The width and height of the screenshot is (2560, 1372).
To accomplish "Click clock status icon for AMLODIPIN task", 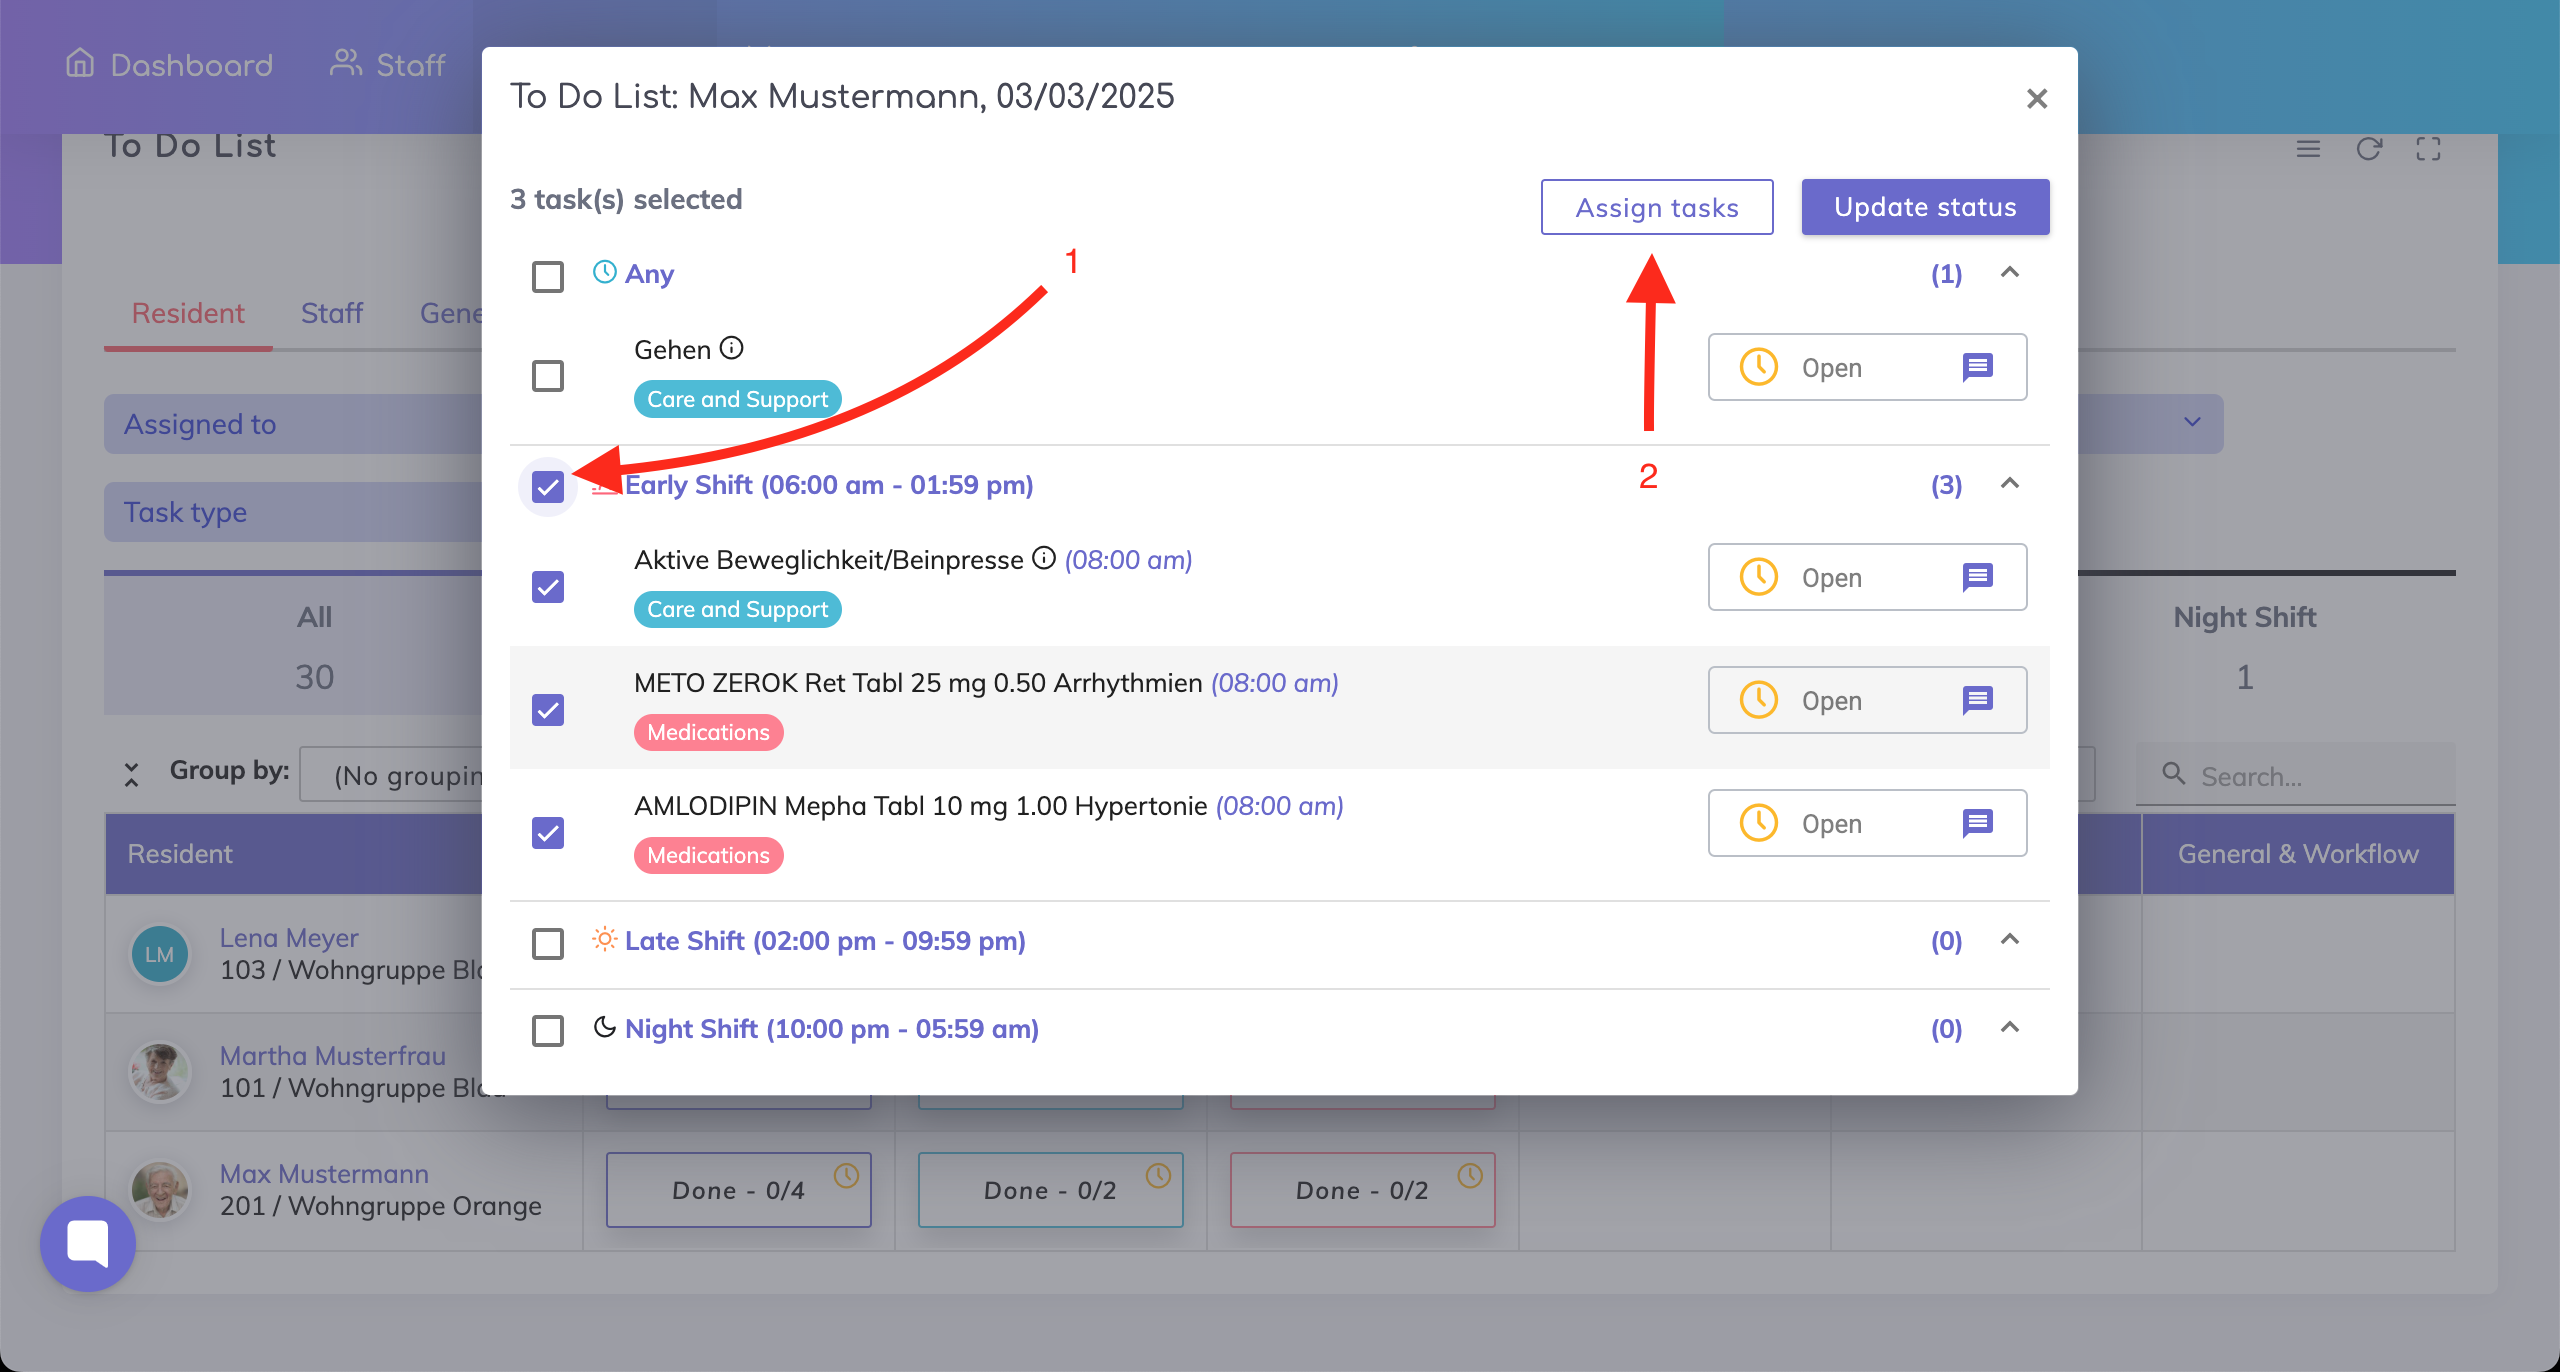I will [1759, 823].
